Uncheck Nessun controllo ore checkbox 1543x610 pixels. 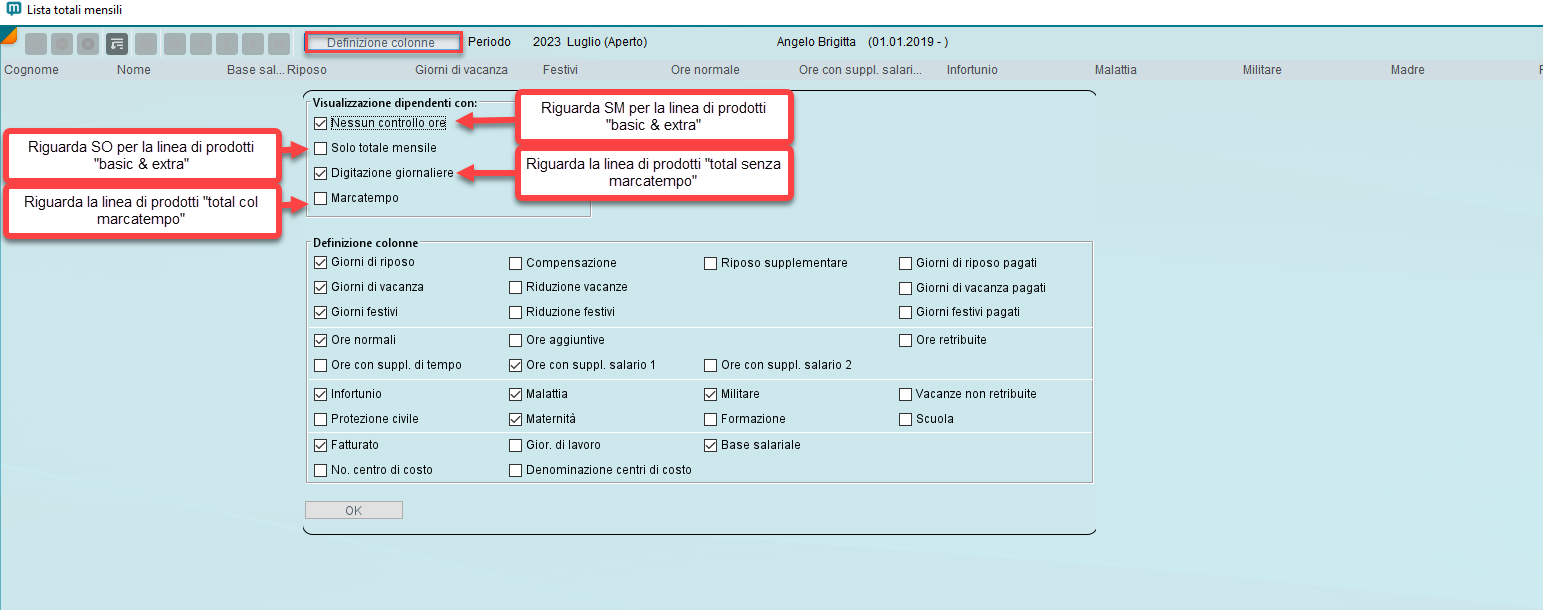(x=320, y=124)
